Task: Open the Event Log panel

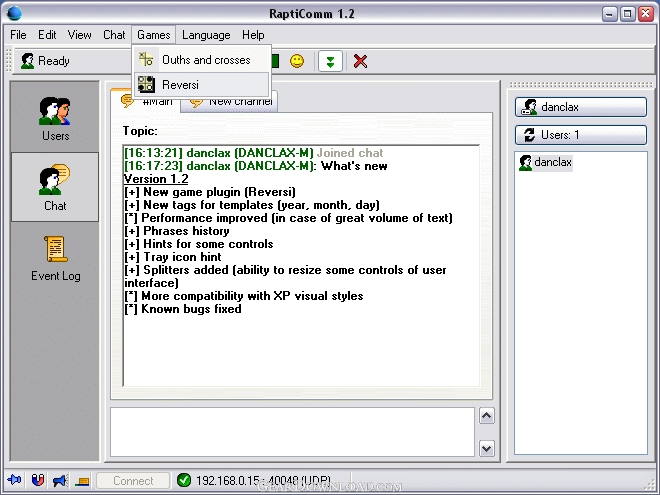Action: pos(55,258)
